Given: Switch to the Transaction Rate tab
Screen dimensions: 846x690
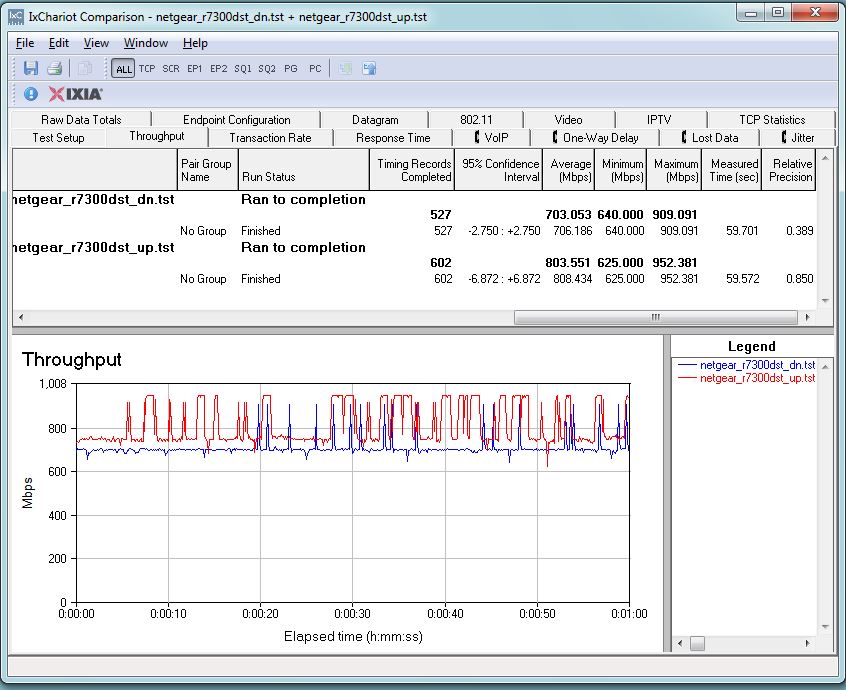Looking at the screenshot, I should point(270,138).
